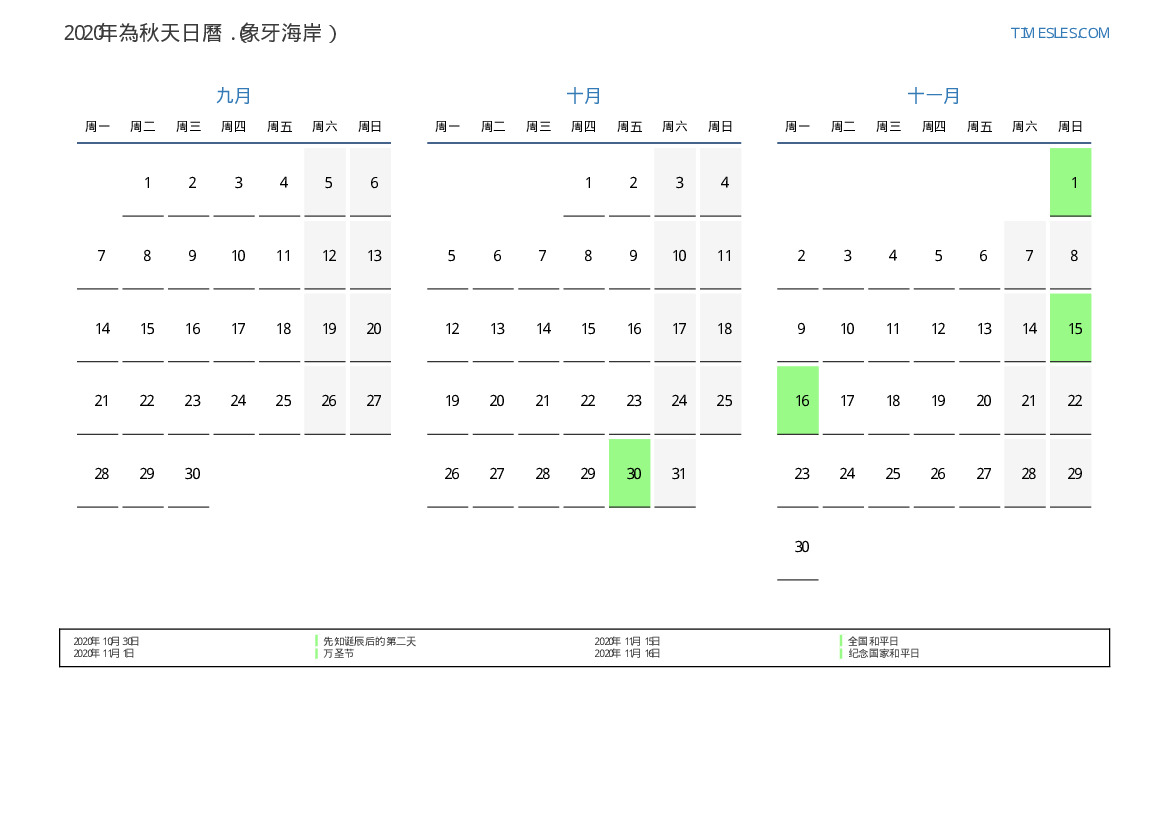Screen dimensions: 1169x827
Task: Click October 1 date cell
Action: (587, 182)
